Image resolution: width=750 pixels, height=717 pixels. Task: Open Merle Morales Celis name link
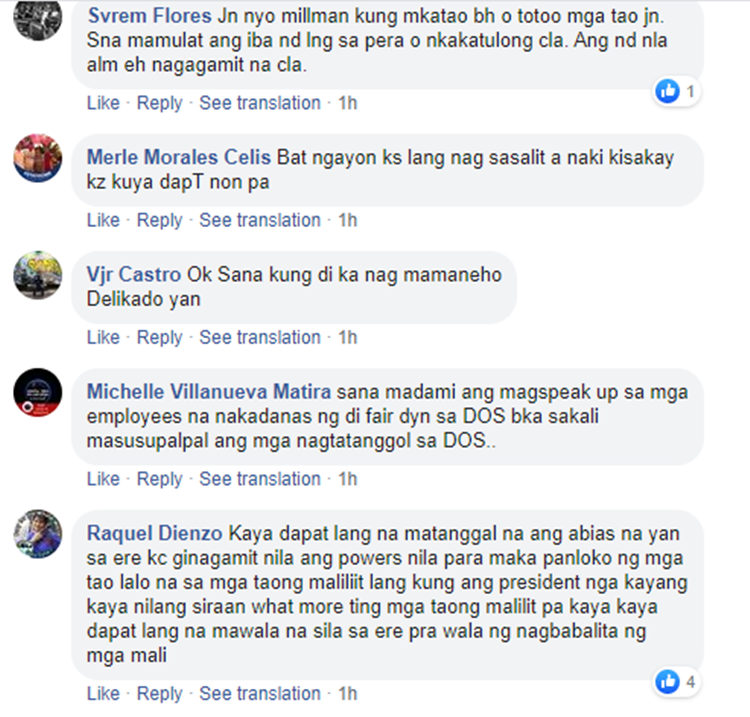(x=178, y=157)
